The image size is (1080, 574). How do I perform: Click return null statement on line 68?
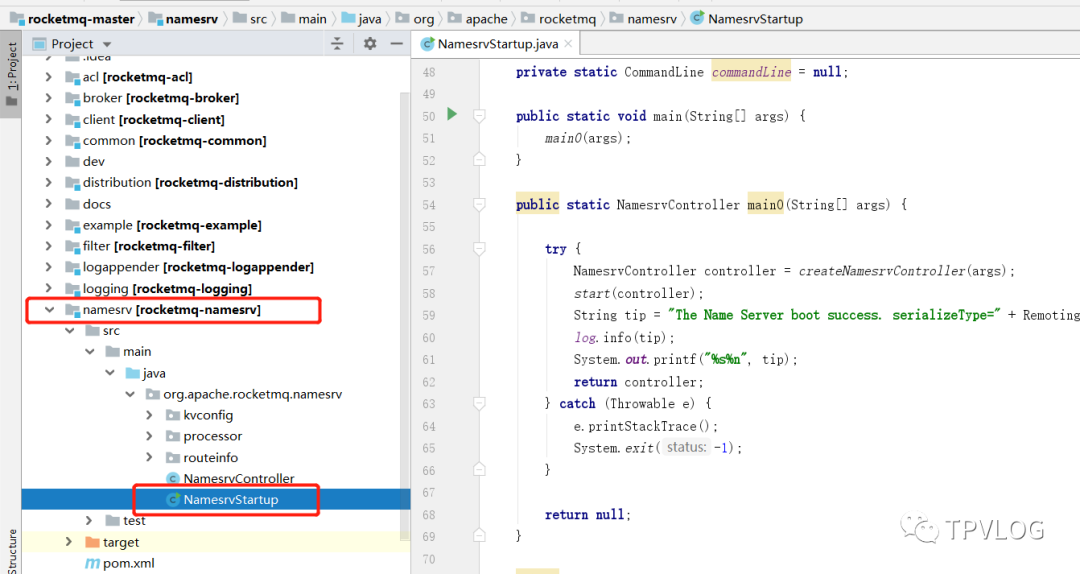pos(588,514)
